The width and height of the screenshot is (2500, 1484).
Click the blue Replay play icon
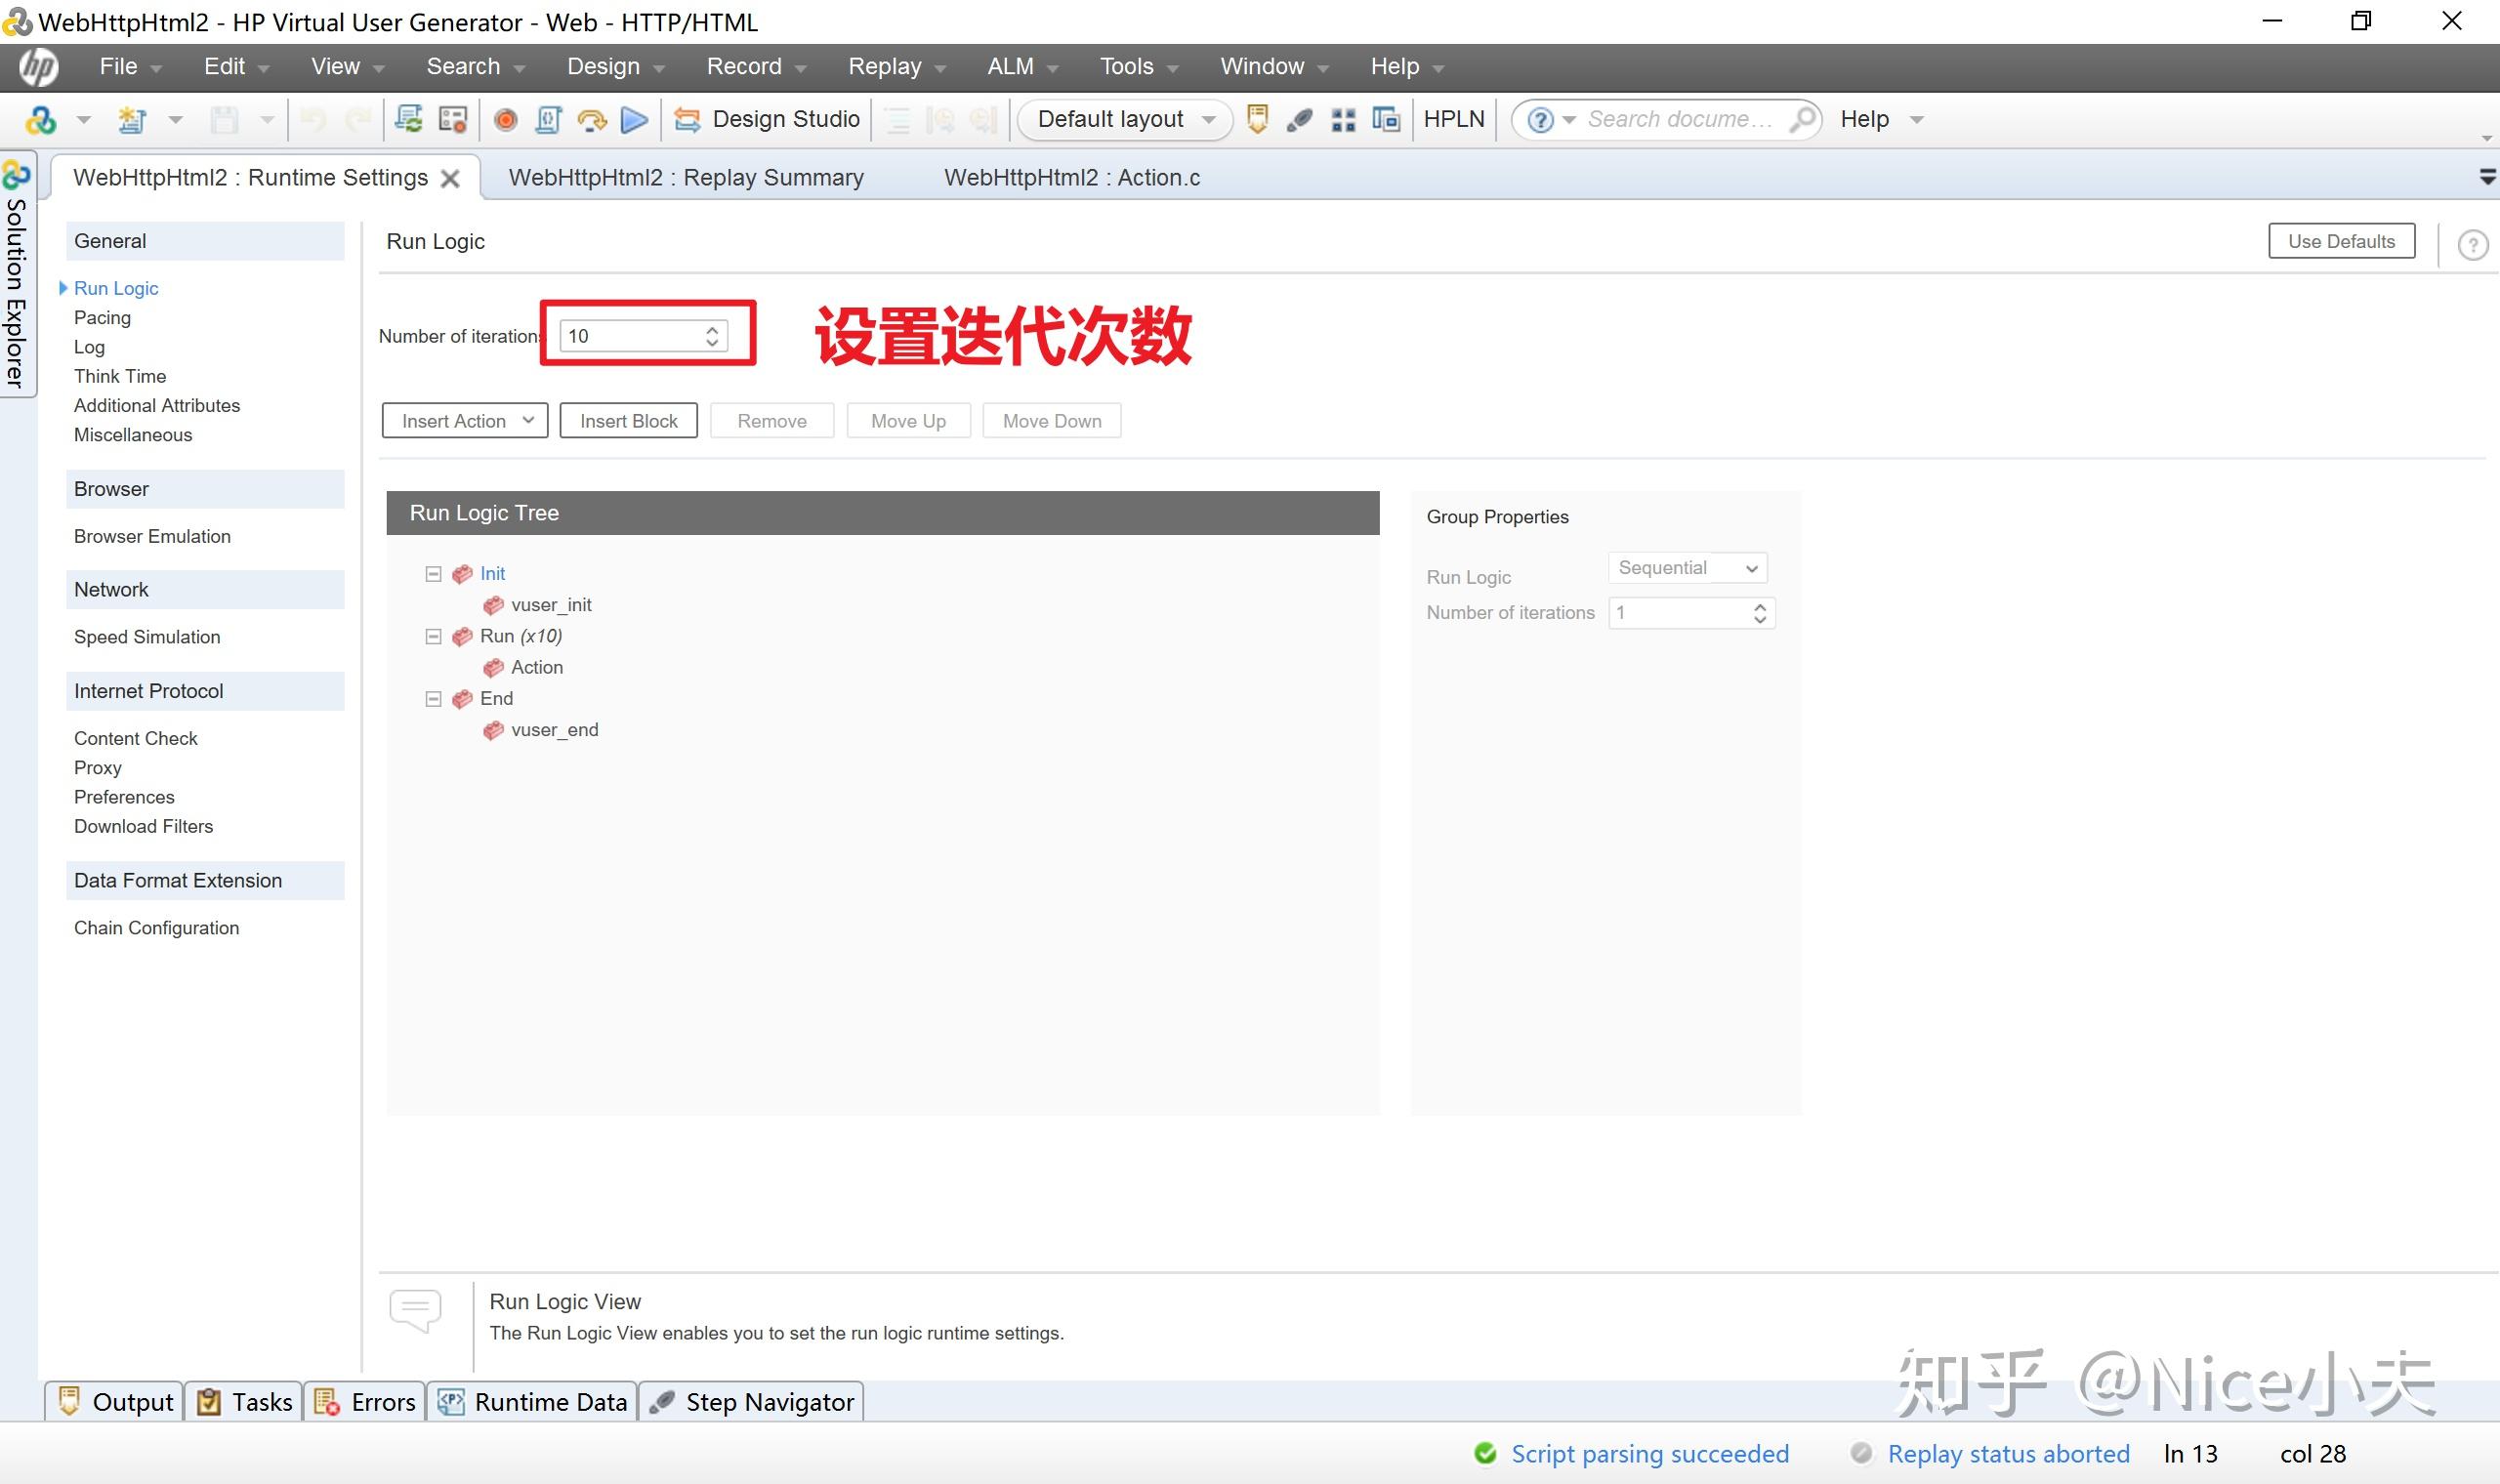(x=634, y=120)
